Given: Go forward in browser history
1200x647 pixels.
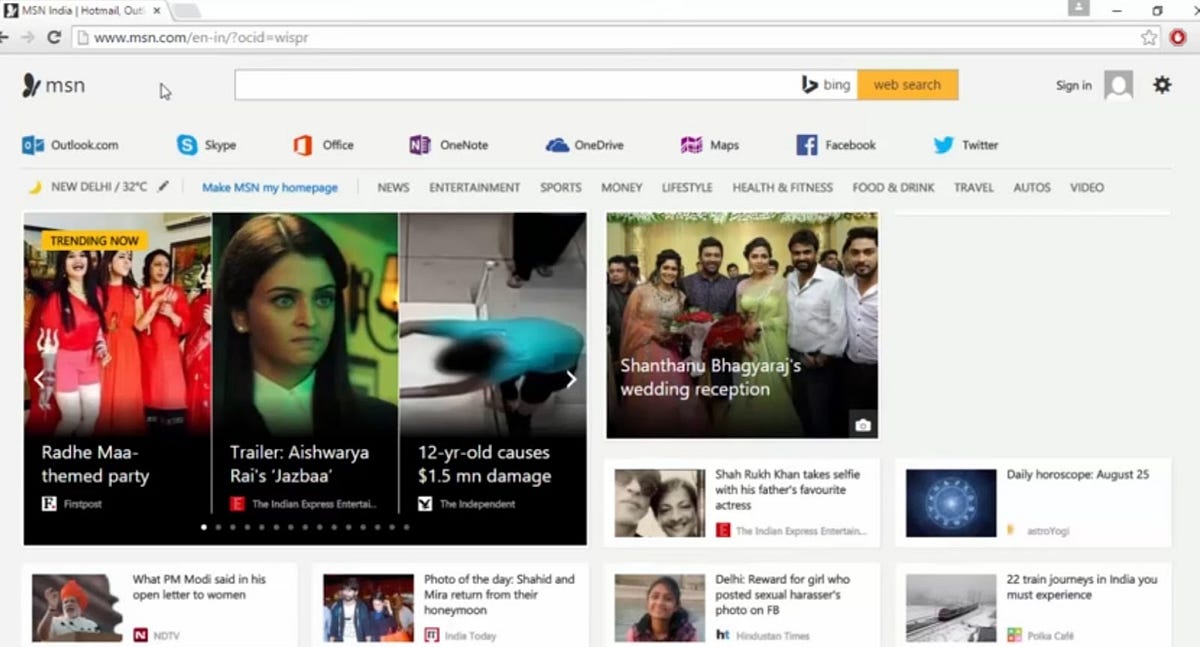Looking at the screenshot, I should 27,37.
